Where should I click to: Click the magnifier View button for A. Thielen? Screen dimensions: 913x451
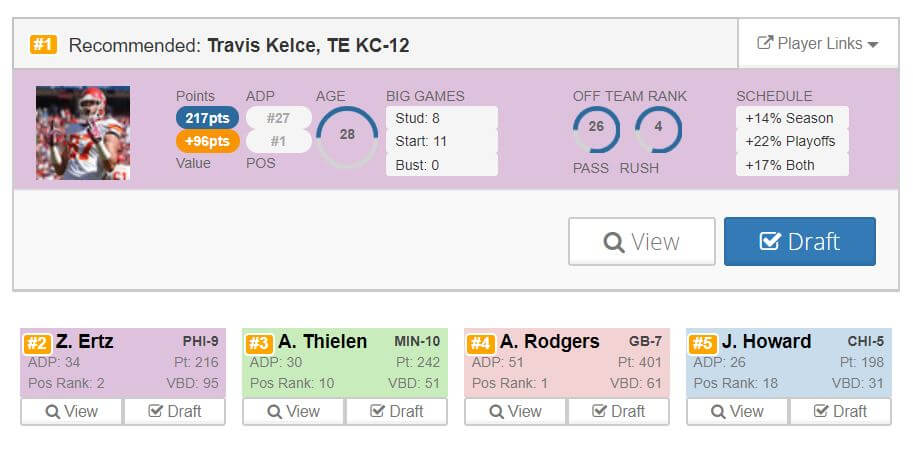[293, 411]
